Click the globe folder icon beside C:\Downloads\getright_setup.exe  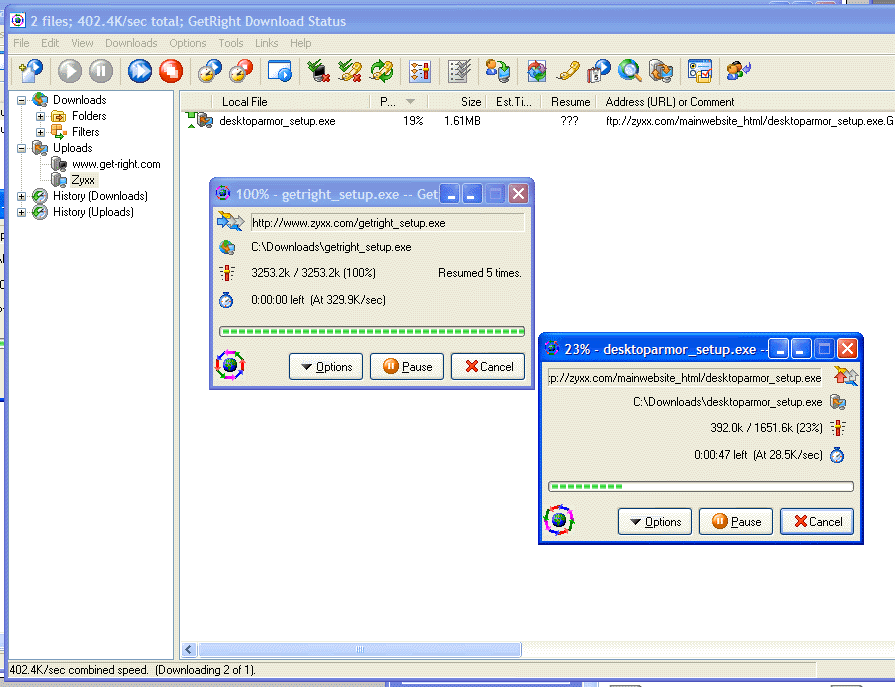pyautogui.click(x=227, y=247)
